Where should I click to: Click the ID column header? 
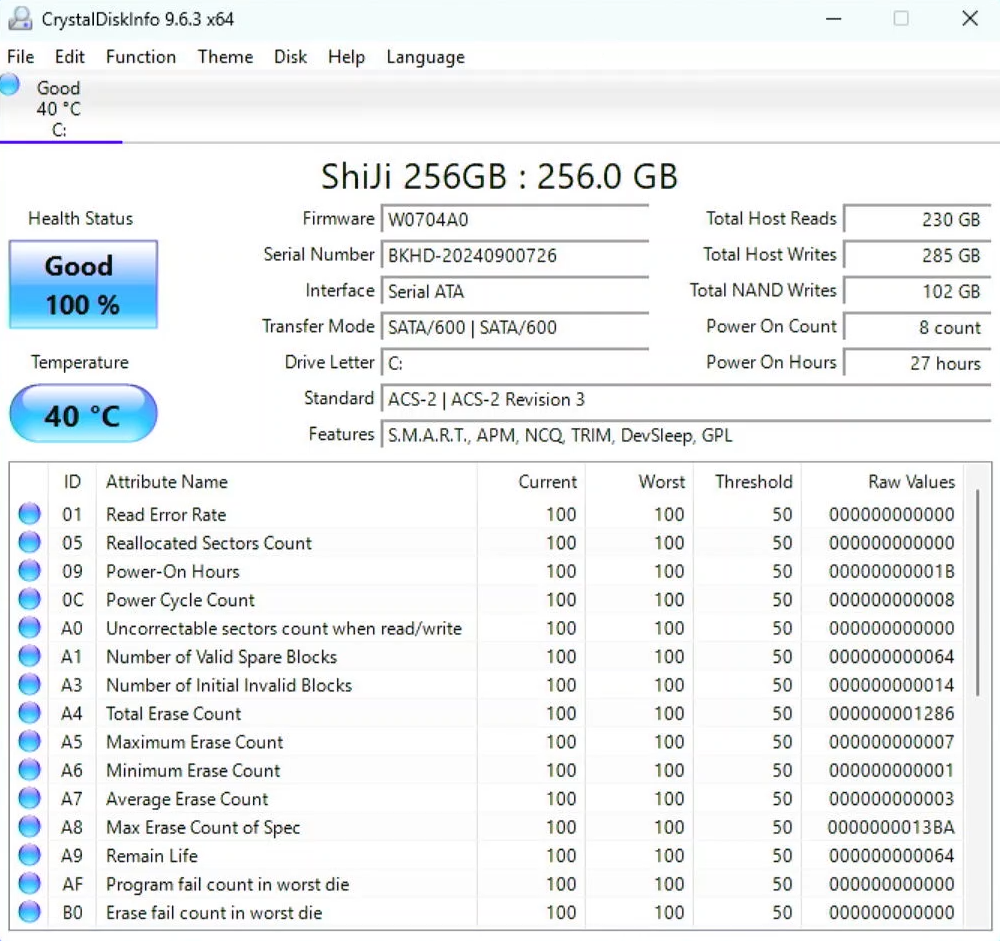click(72, 482)
